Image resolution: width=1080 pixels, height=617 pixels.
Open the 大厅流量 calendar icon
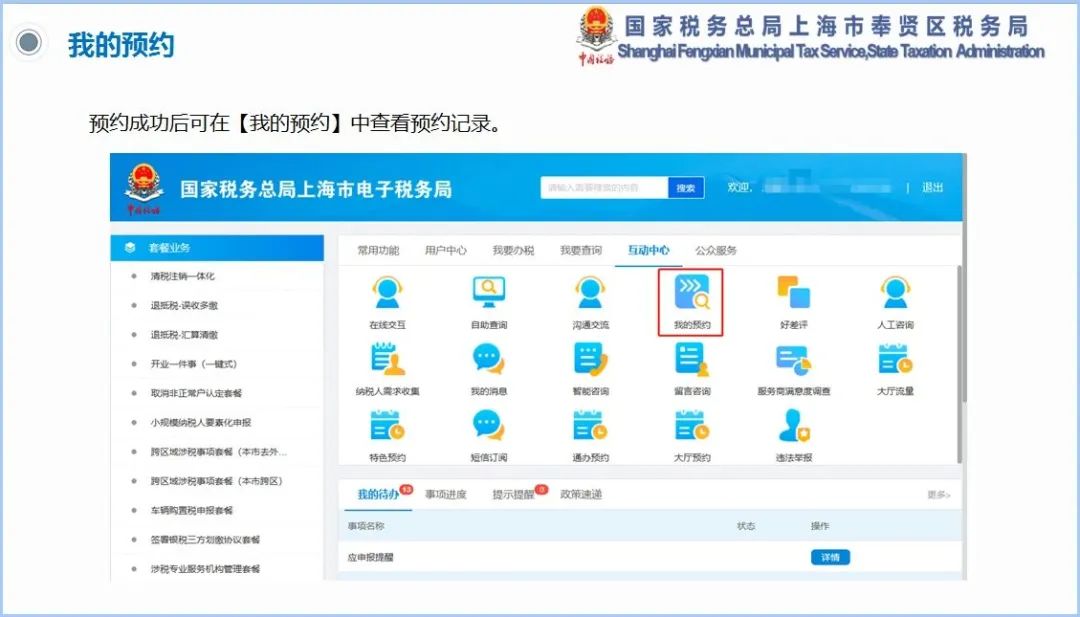pos(895,359)
